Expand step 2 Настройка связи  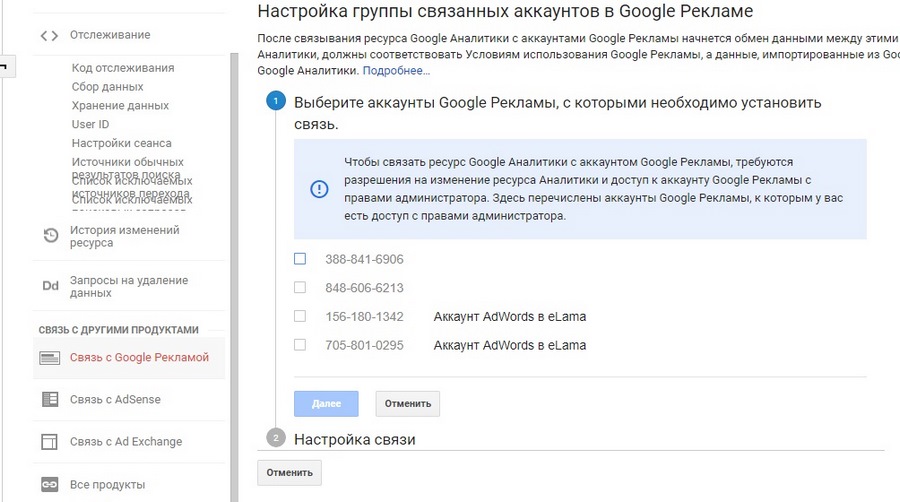pyautogui.click(x=355, y=439)
